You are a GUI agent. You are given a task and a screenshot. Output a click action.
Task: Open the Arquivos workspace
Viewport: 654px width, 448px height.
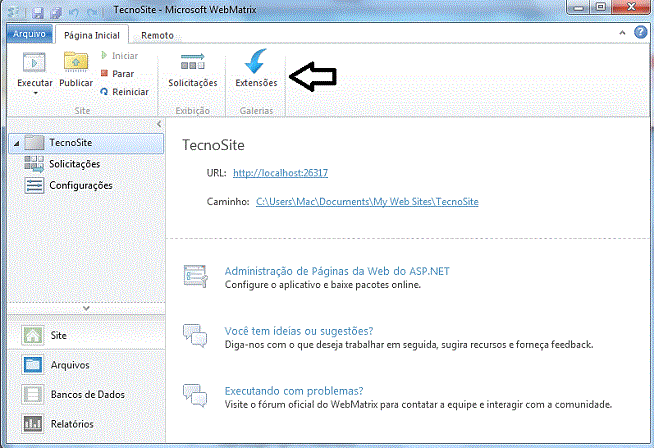86,365
